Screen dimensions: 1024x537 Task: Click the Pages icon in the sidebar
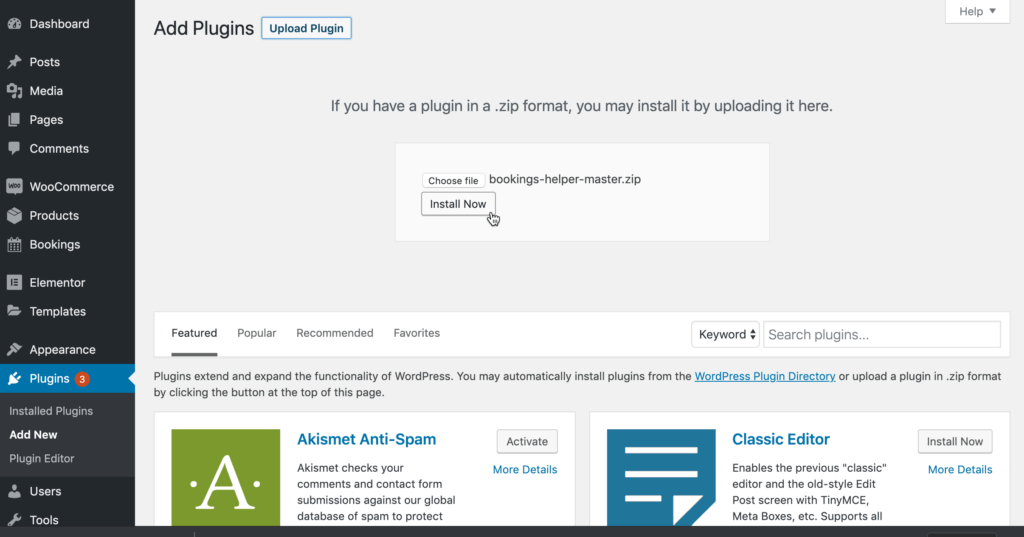click(x=14, y=120)
